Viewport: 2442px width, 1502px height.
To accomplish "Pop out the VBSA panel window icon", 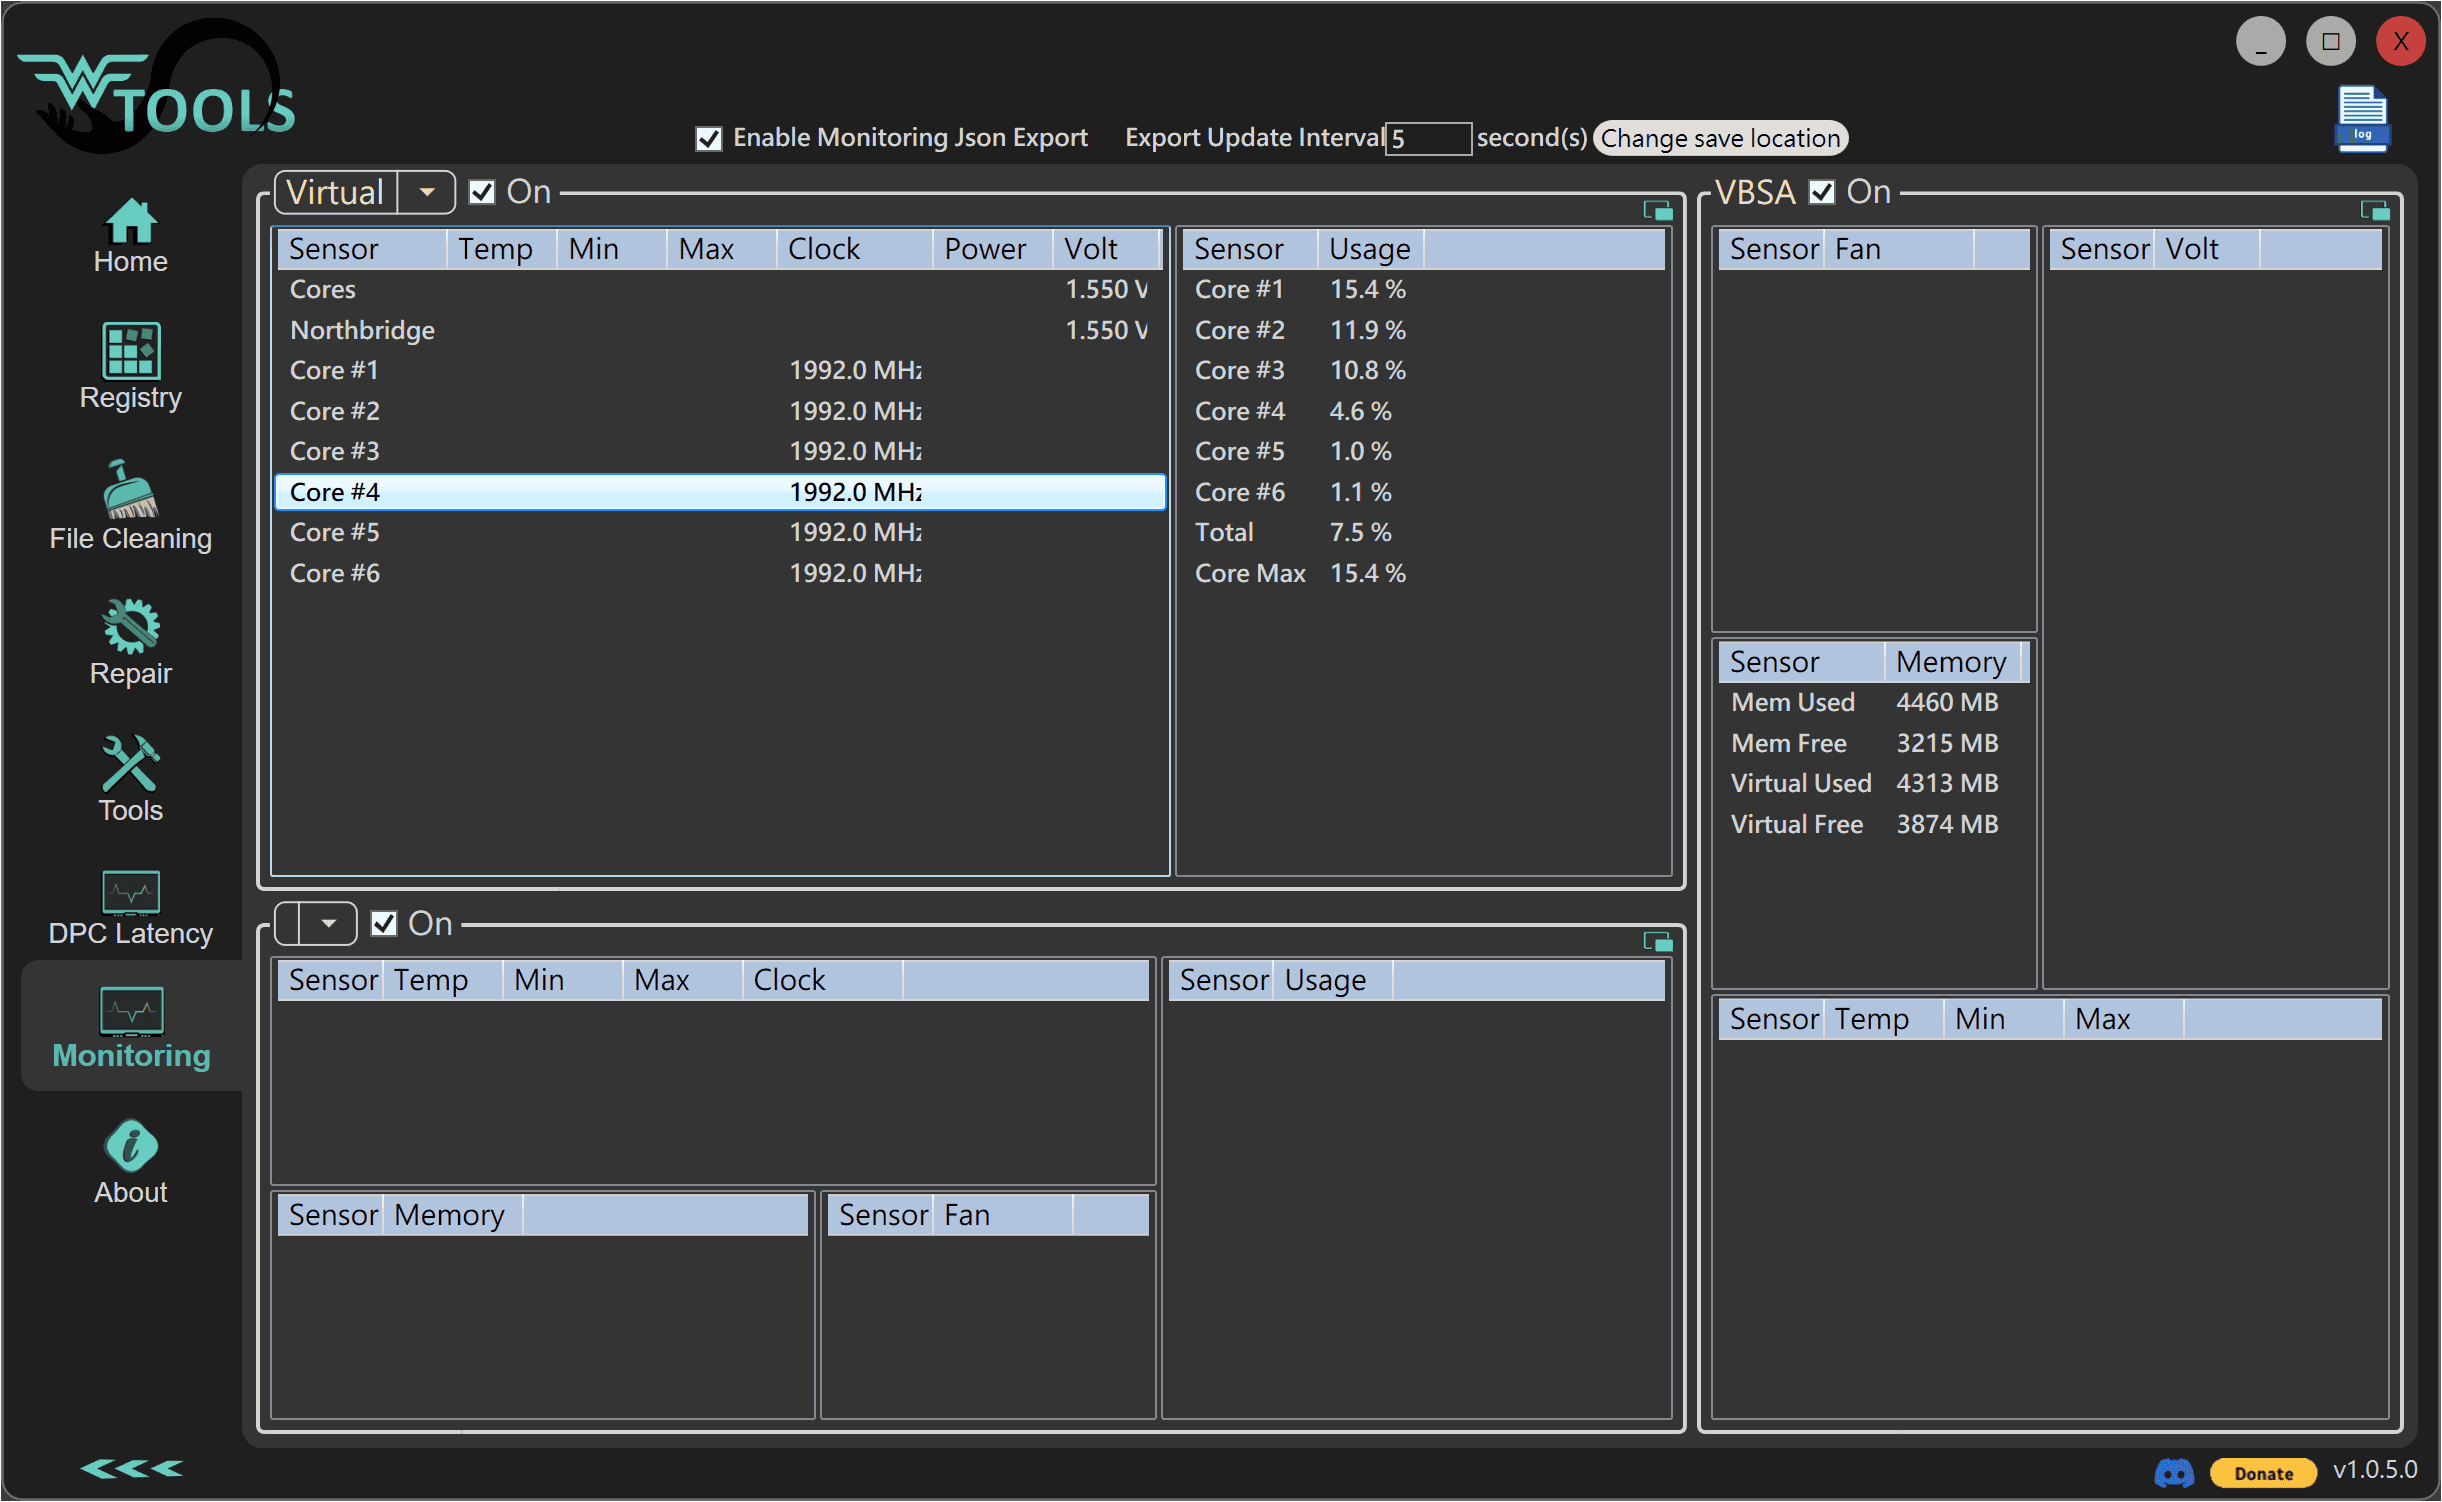I will click(x=2375, y=211).
